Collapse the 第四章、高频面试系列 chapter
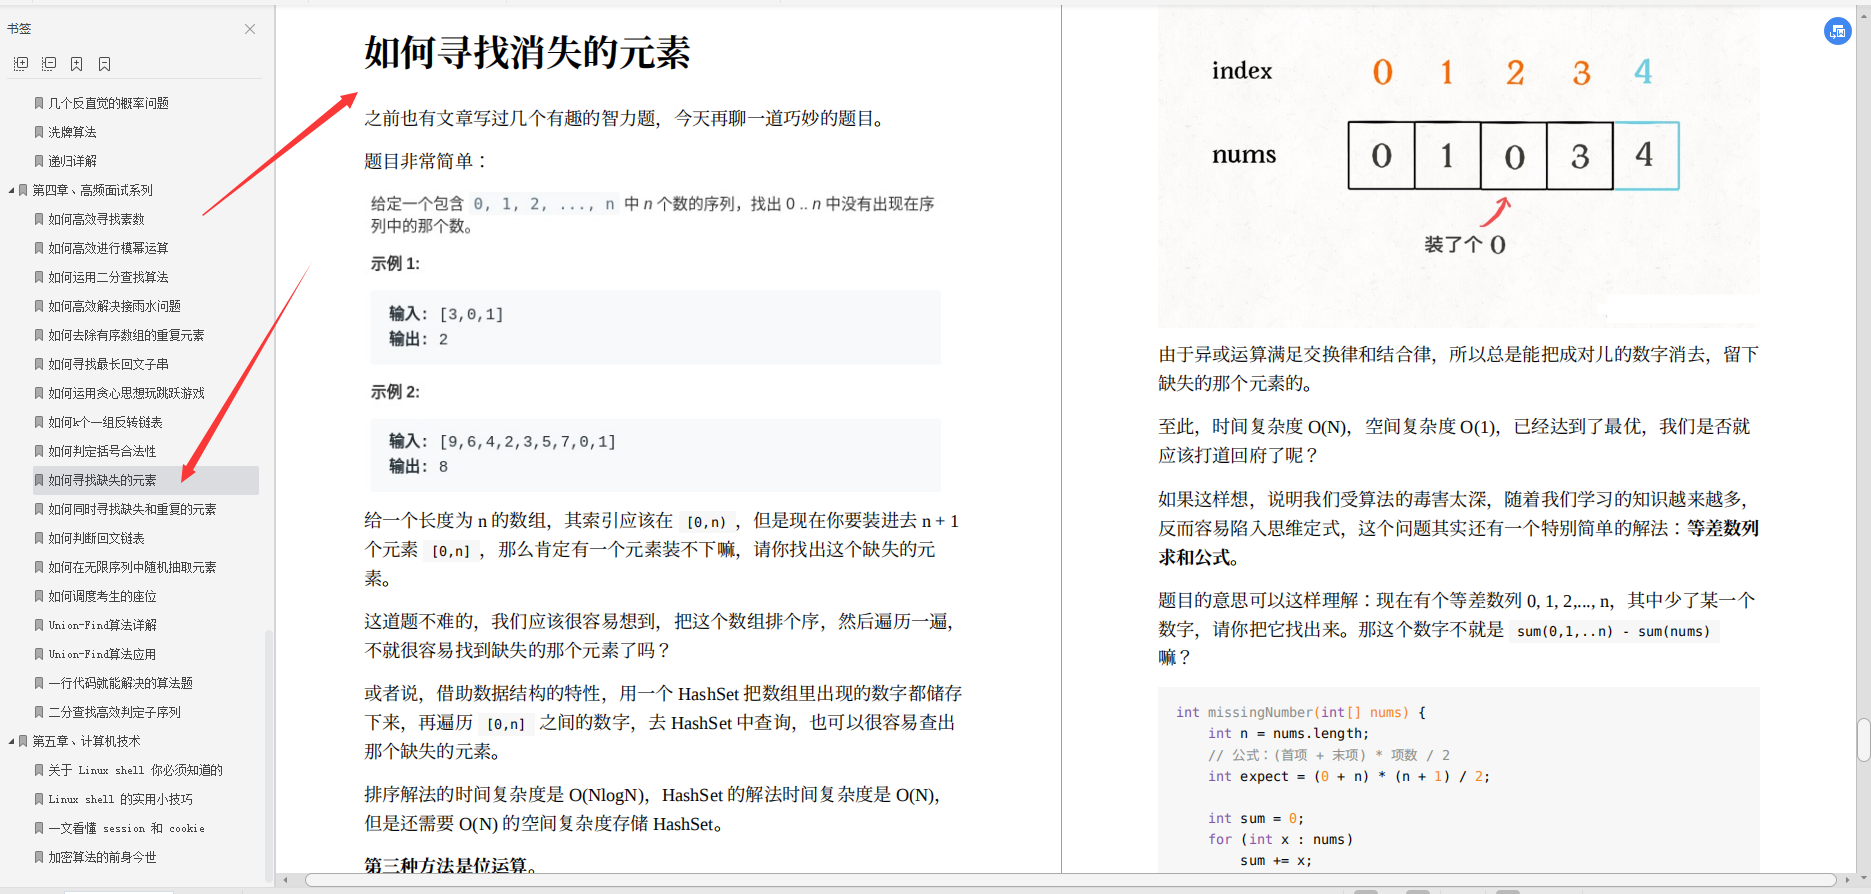Screen dimensions: 1871x894 pyautogui.click(x=11, y=190)
